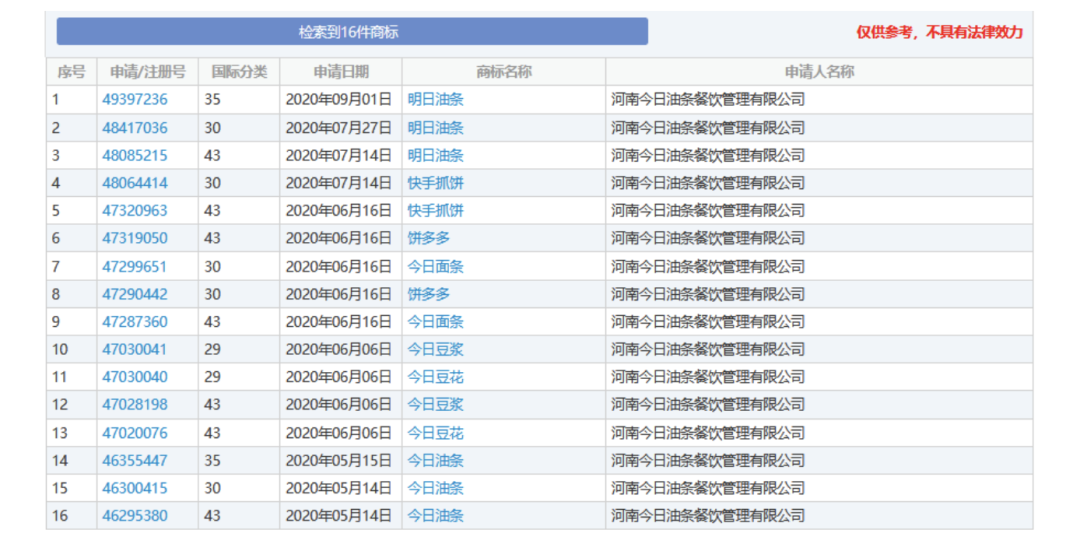
Task: Select the 申请人名称 column header
Action: coord(819,72)
